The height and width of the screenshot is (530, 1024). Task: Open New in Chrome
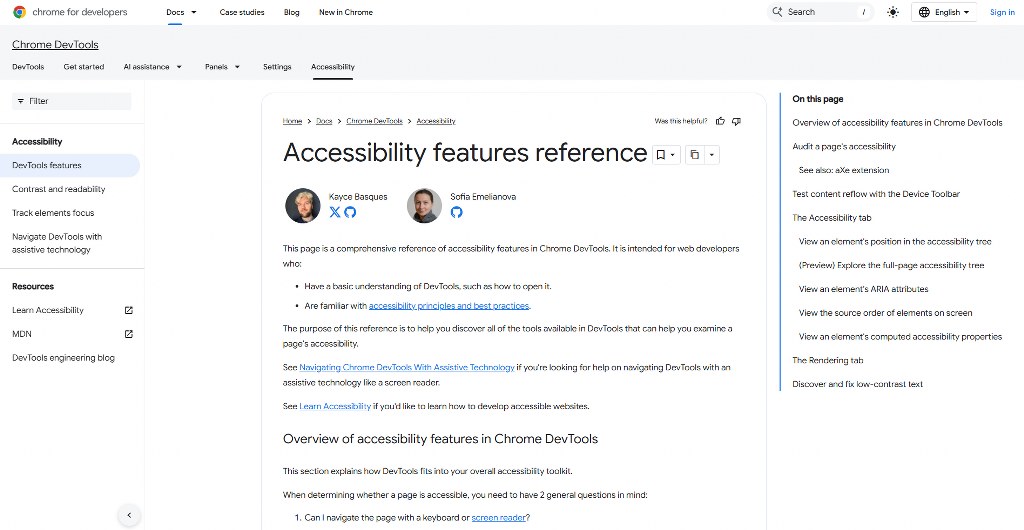coord(345,12)
